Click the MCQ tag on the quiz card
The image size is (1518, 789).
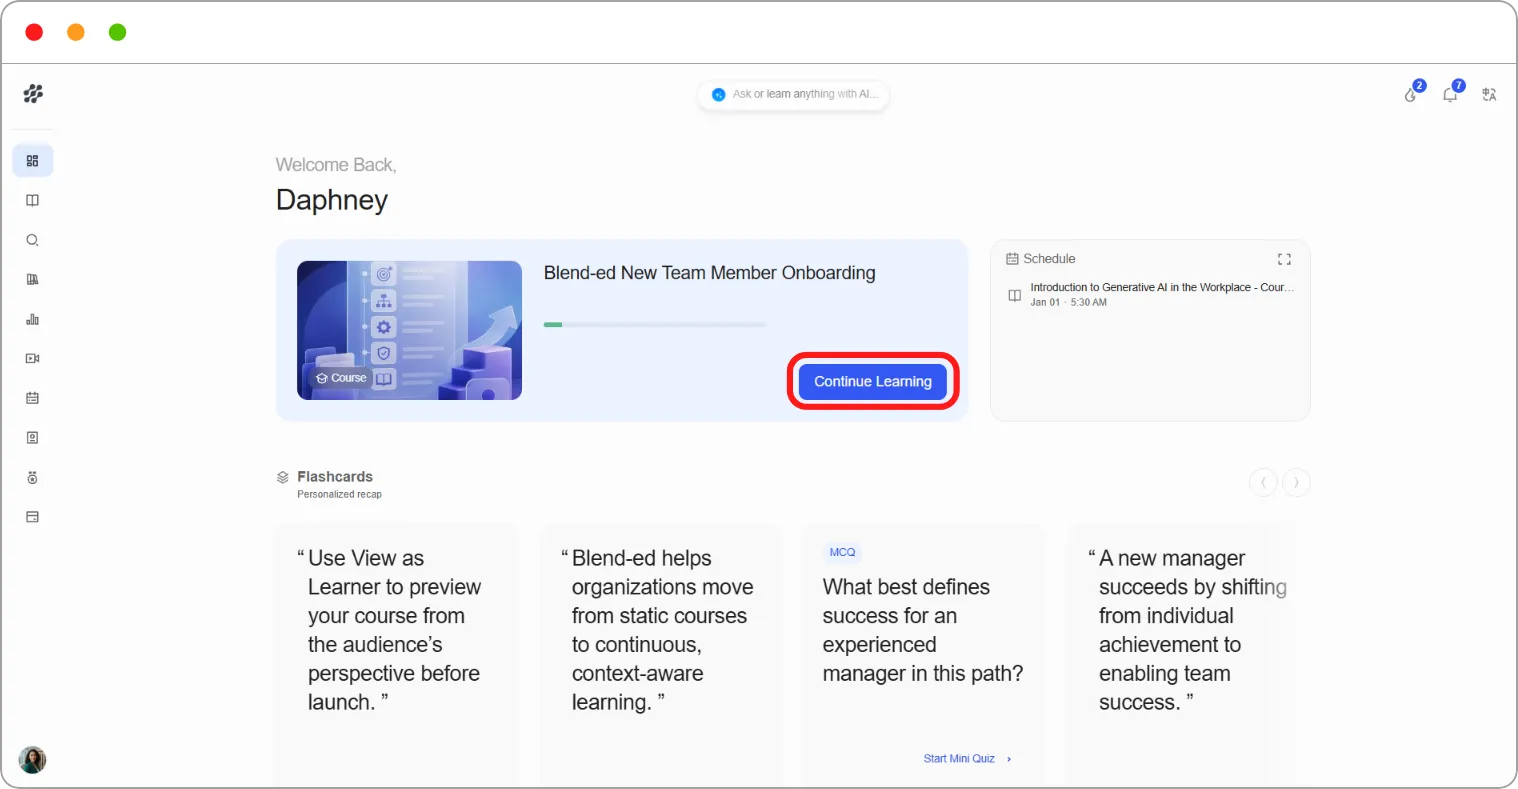(843, 552)
